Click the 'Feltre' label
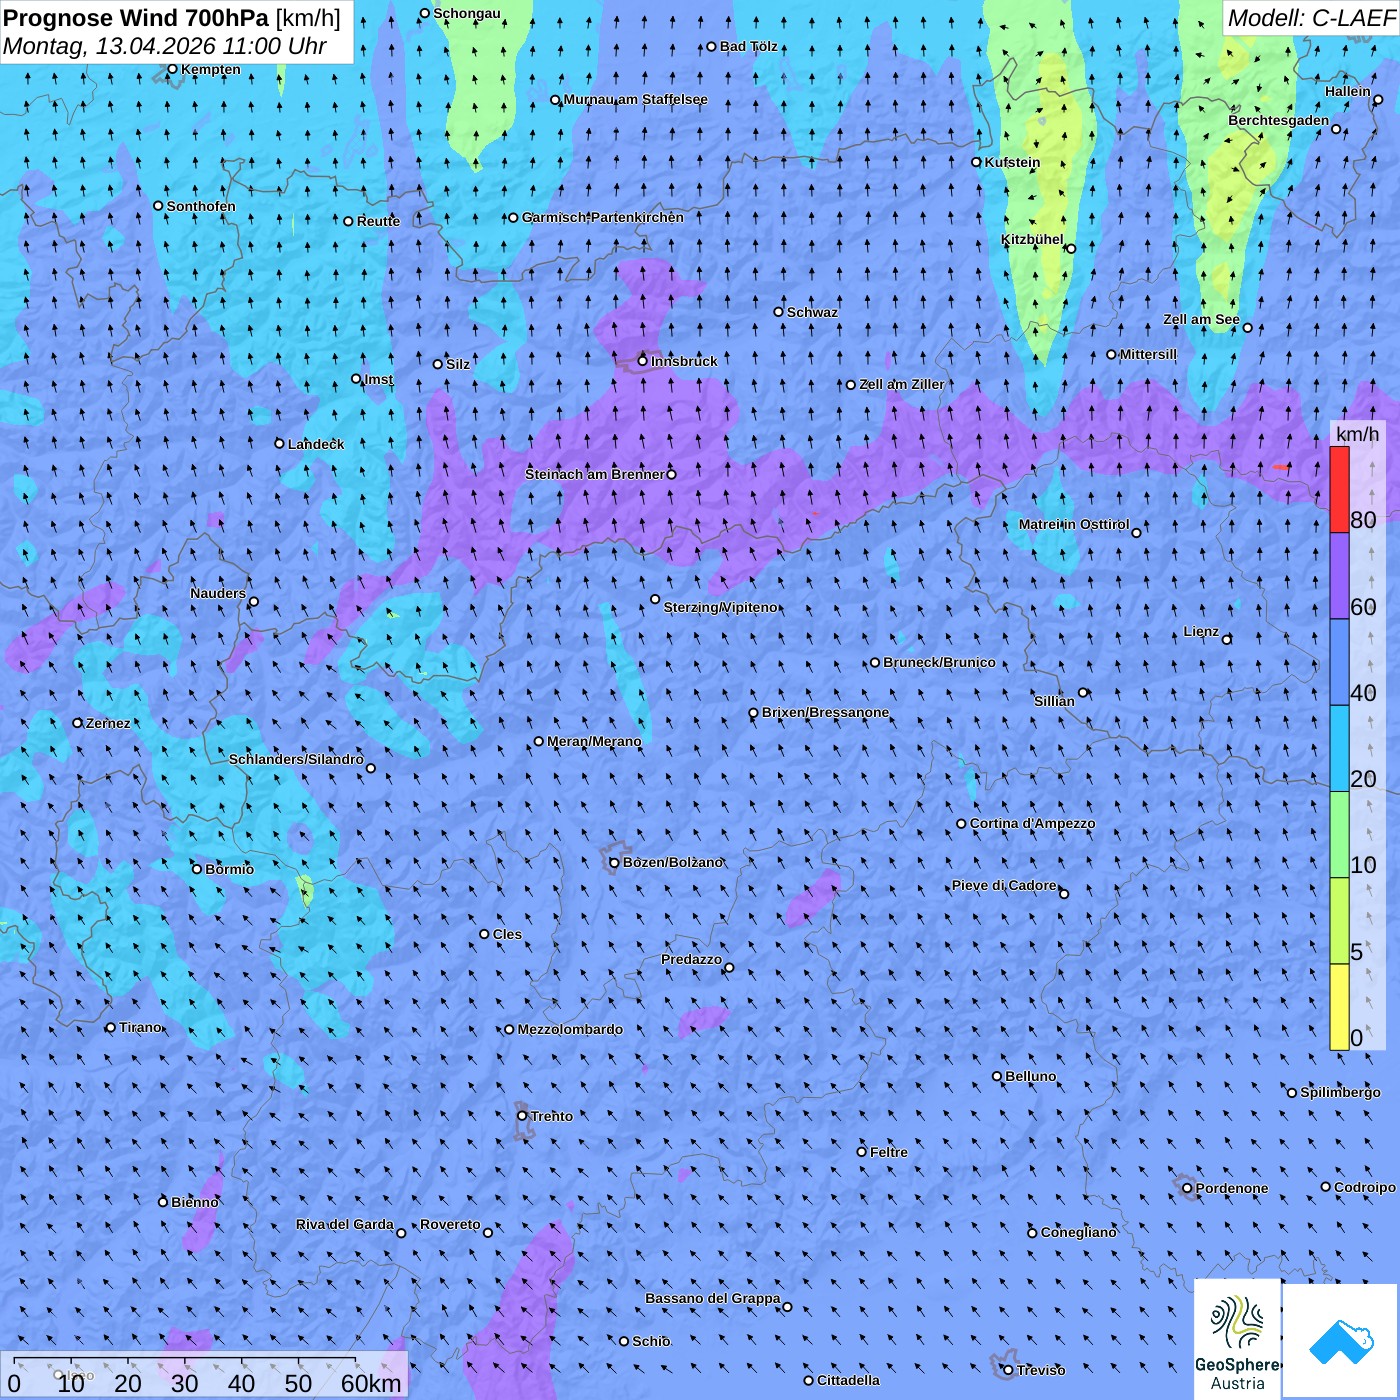 tap(889, 1152)
